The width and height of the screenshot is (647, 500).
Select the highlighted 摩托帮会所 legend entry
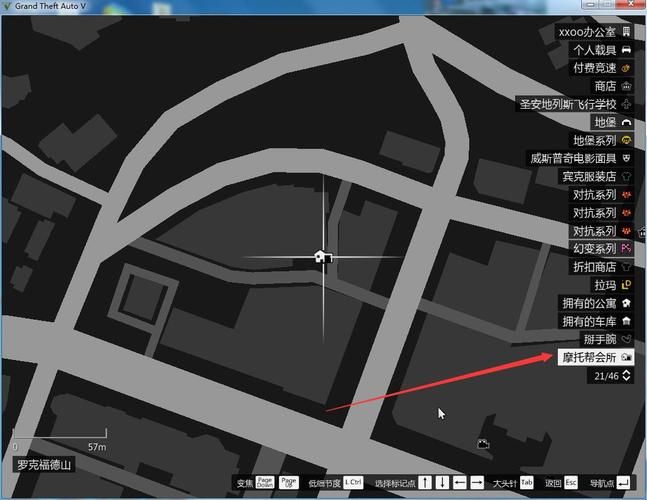(x=596, y=357)
